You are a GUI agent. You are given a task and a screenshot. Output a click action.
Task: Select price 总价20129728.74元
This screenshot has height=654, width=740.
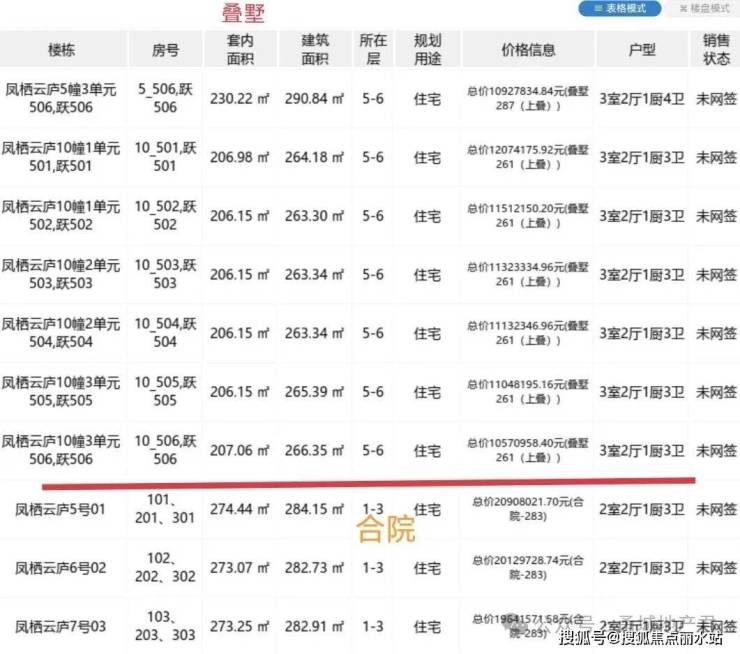click(528, 567)
